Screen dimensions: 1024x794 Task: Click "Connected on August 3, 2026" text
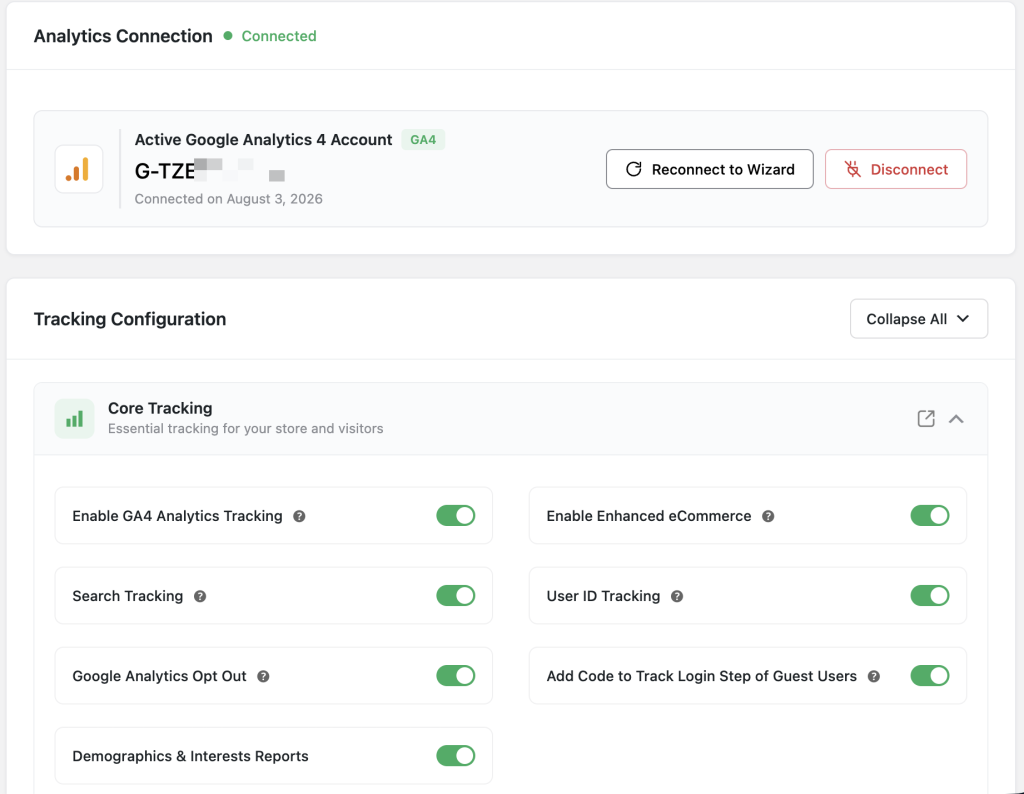[229, 198]
